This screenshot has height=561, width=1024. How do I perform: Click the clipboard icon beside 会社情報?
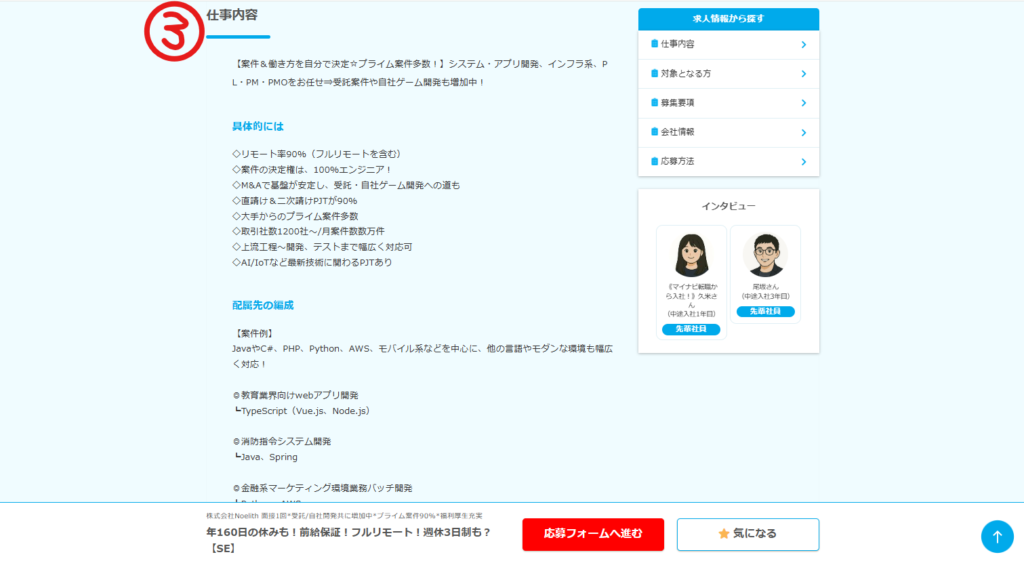click(x=654, y=131)
